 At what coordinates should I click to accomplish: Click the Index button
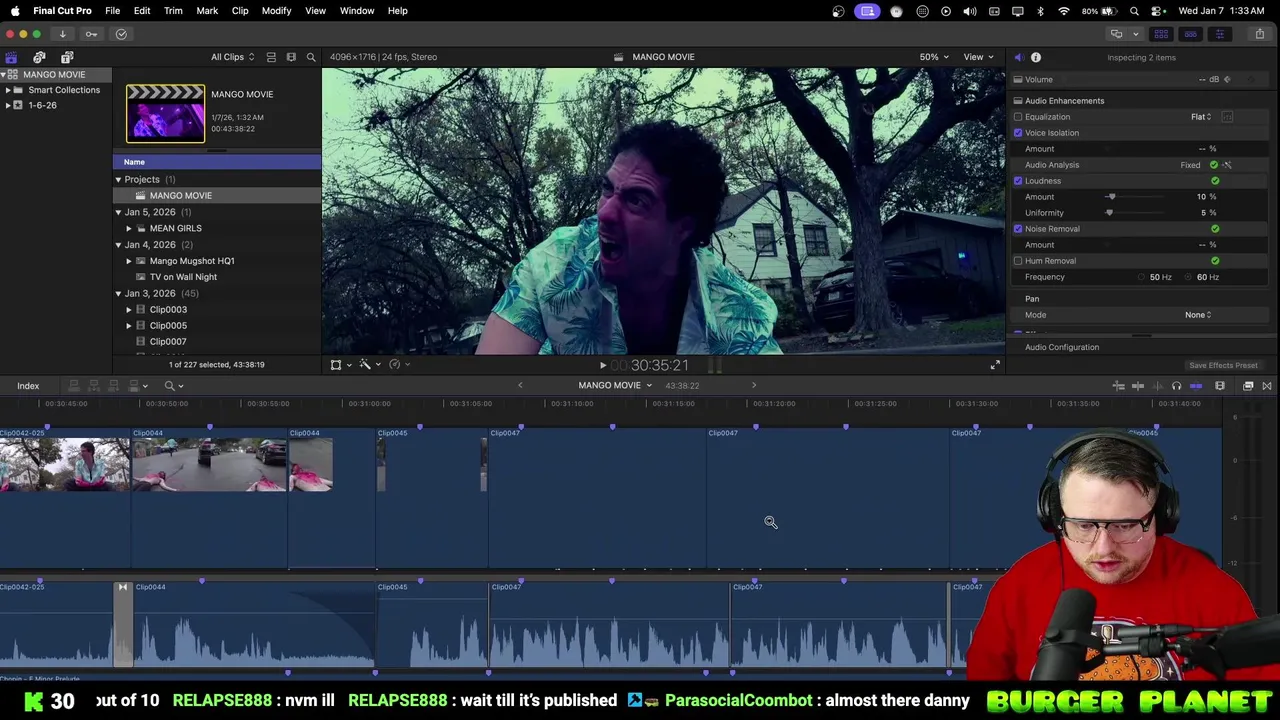[28, 386]
